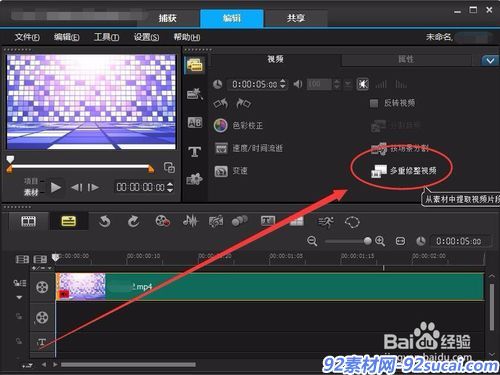
Task: Click the timeline zoom slider
Action: coord(348,241)
